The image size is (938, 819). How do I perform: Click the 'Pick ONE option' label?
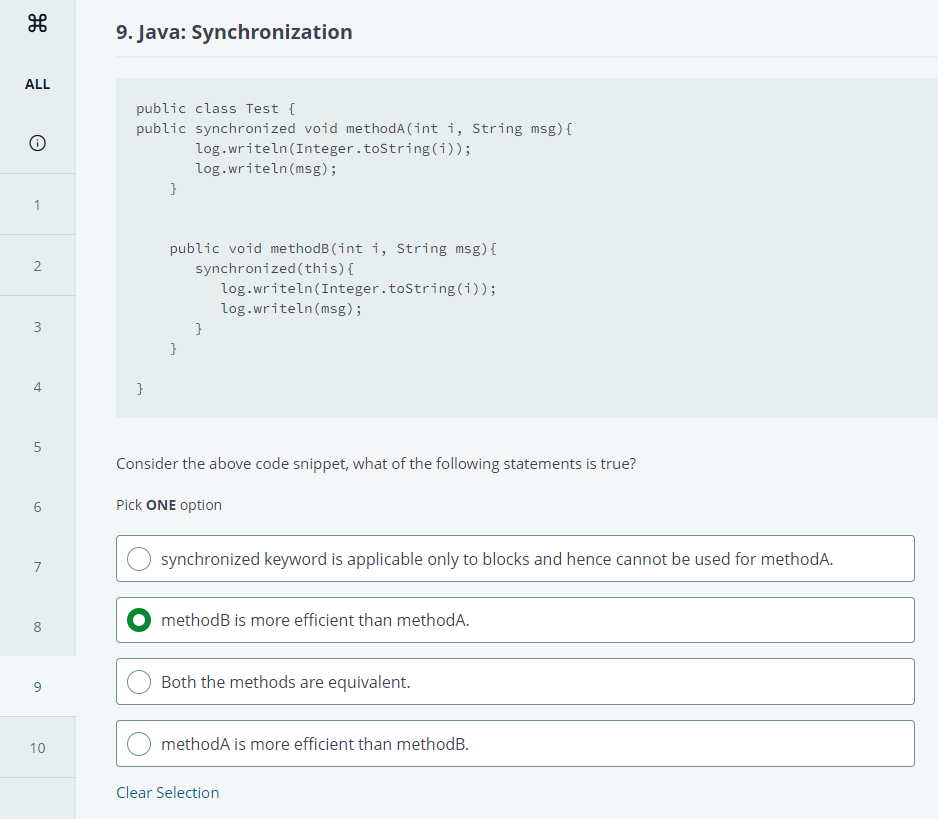(169, 505)
